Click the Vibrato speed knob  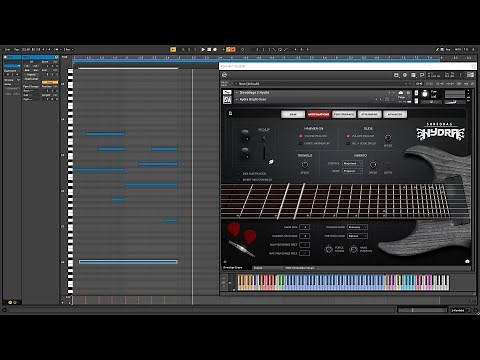point(373,165)
